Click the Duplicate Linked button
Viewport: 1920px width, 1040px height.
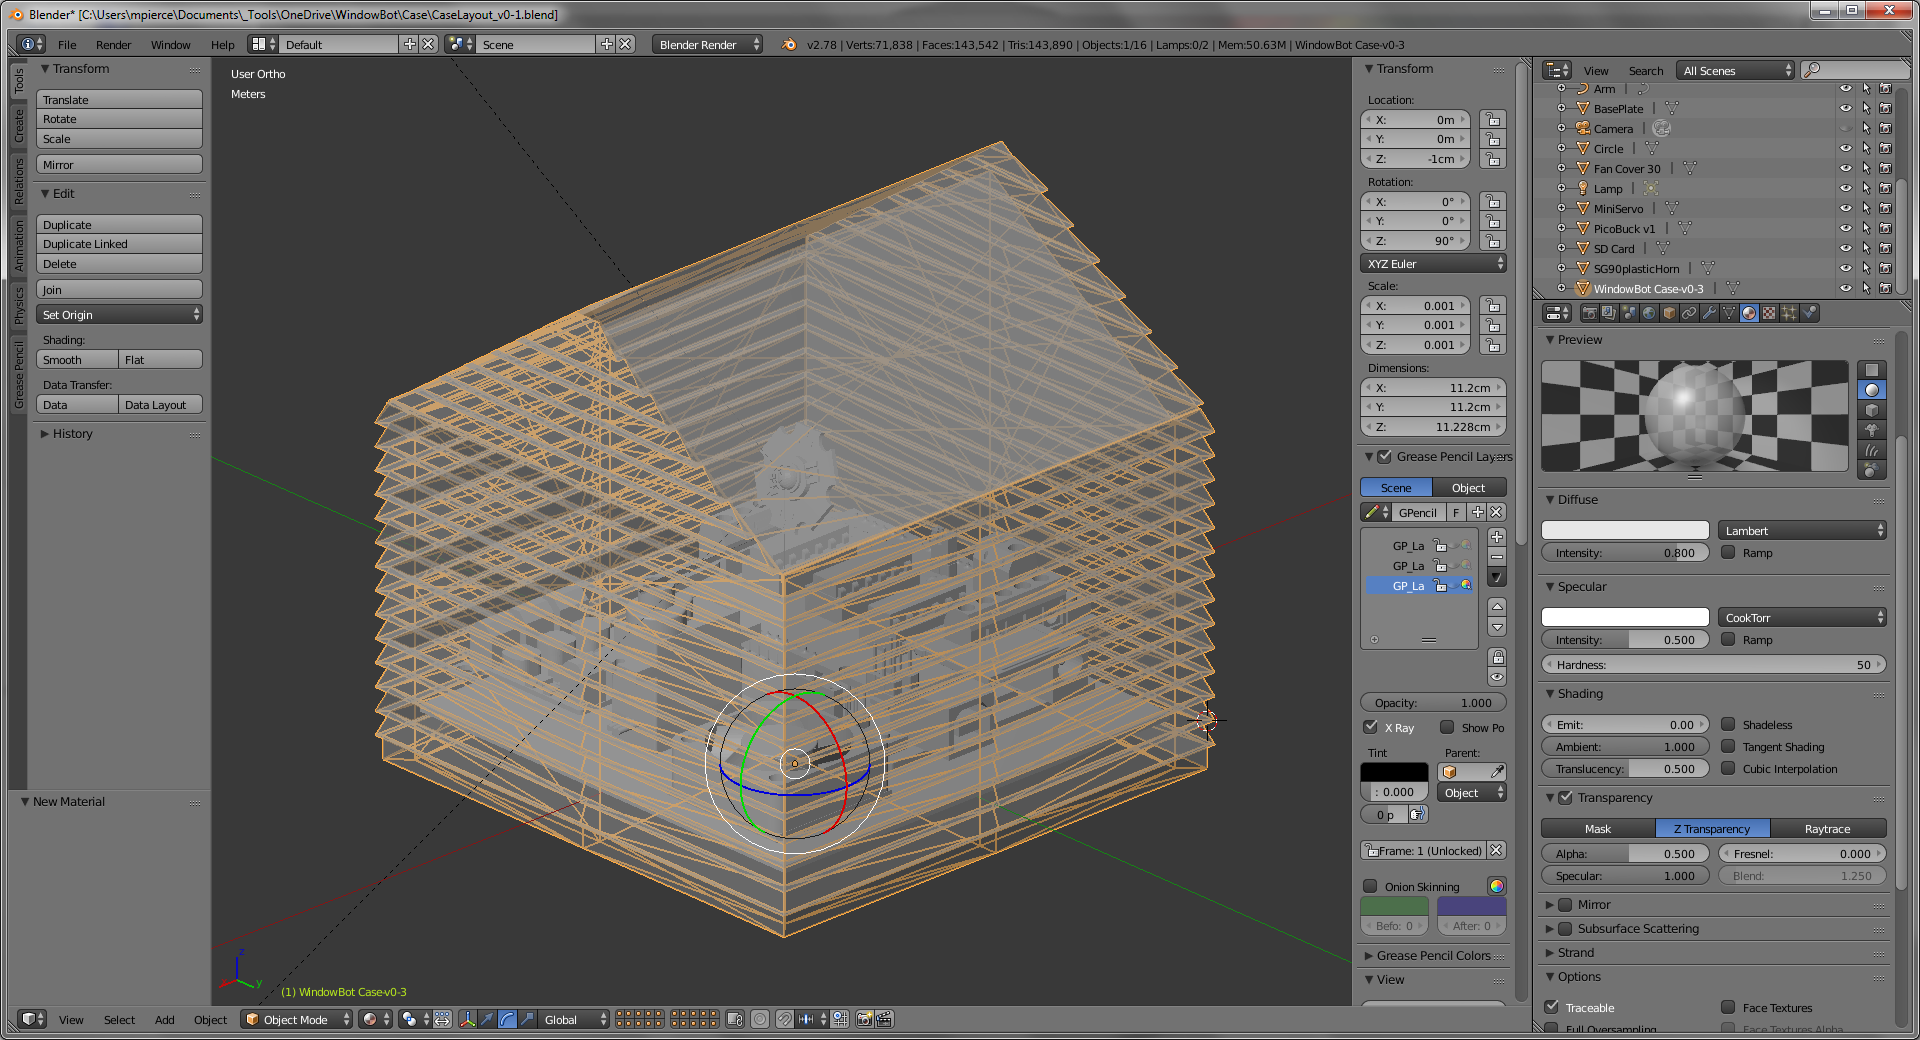pos(119,244)
